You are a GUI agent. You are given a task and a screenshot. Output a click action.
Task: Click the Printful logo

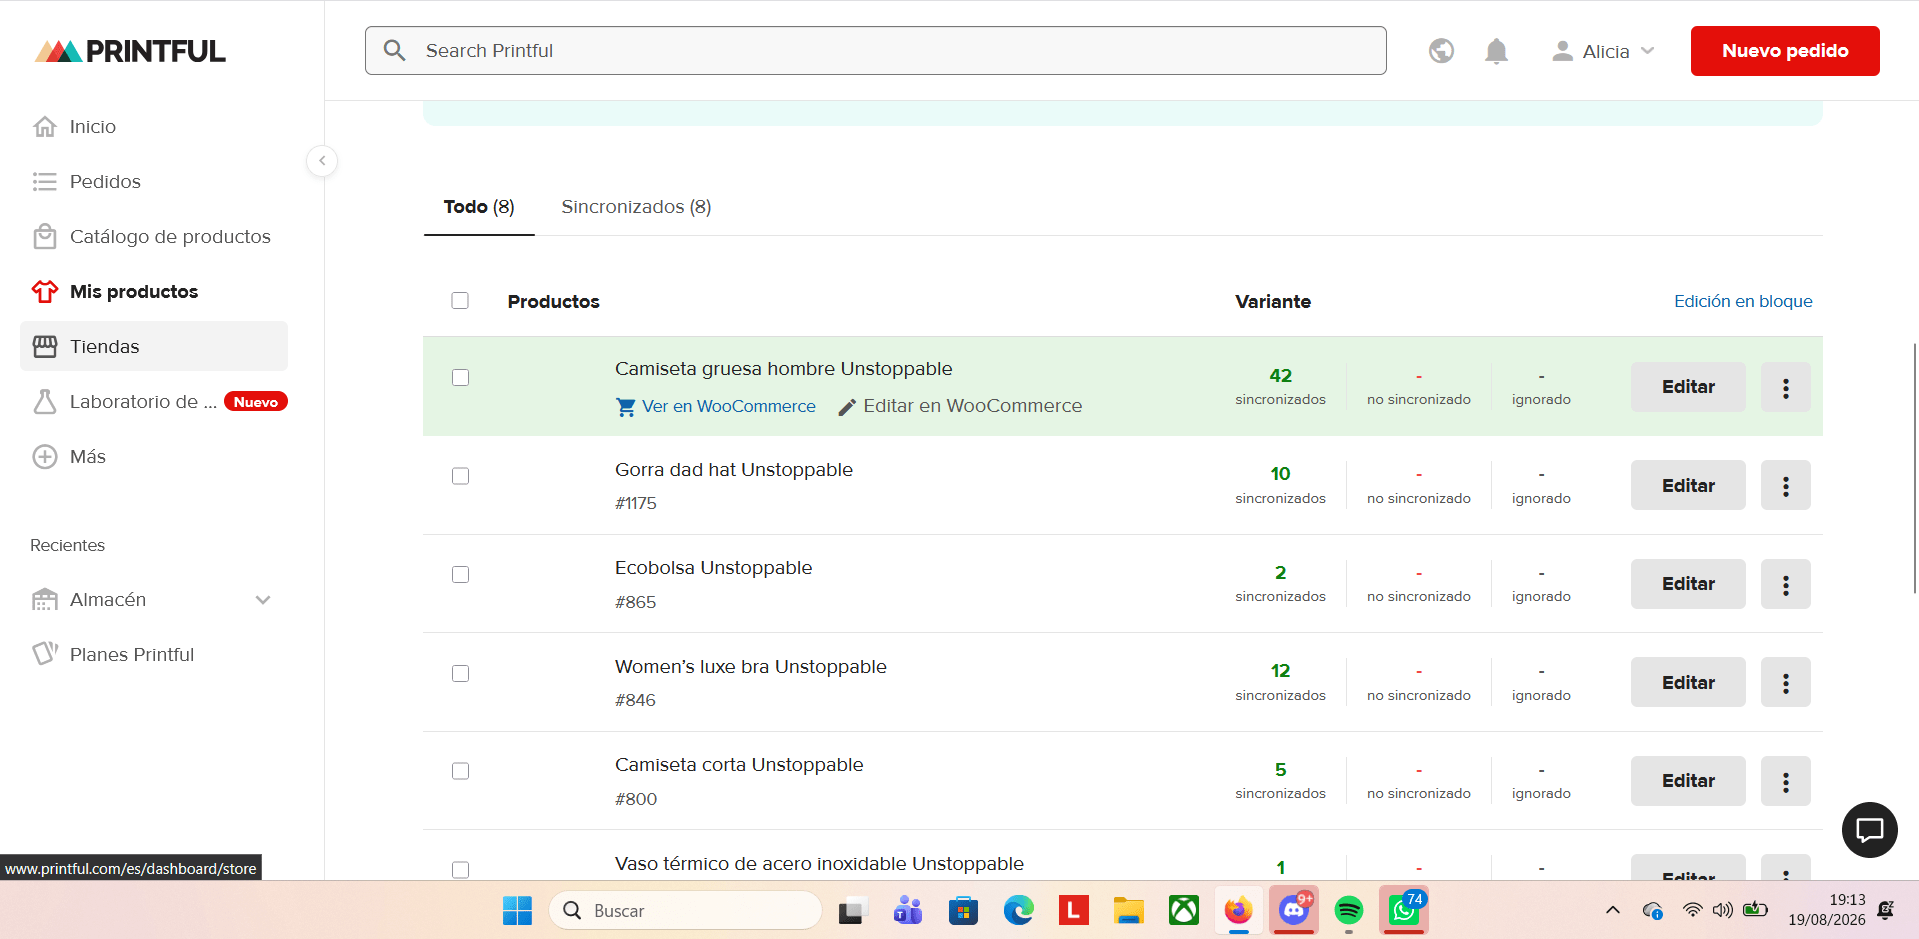click(130, 51)
